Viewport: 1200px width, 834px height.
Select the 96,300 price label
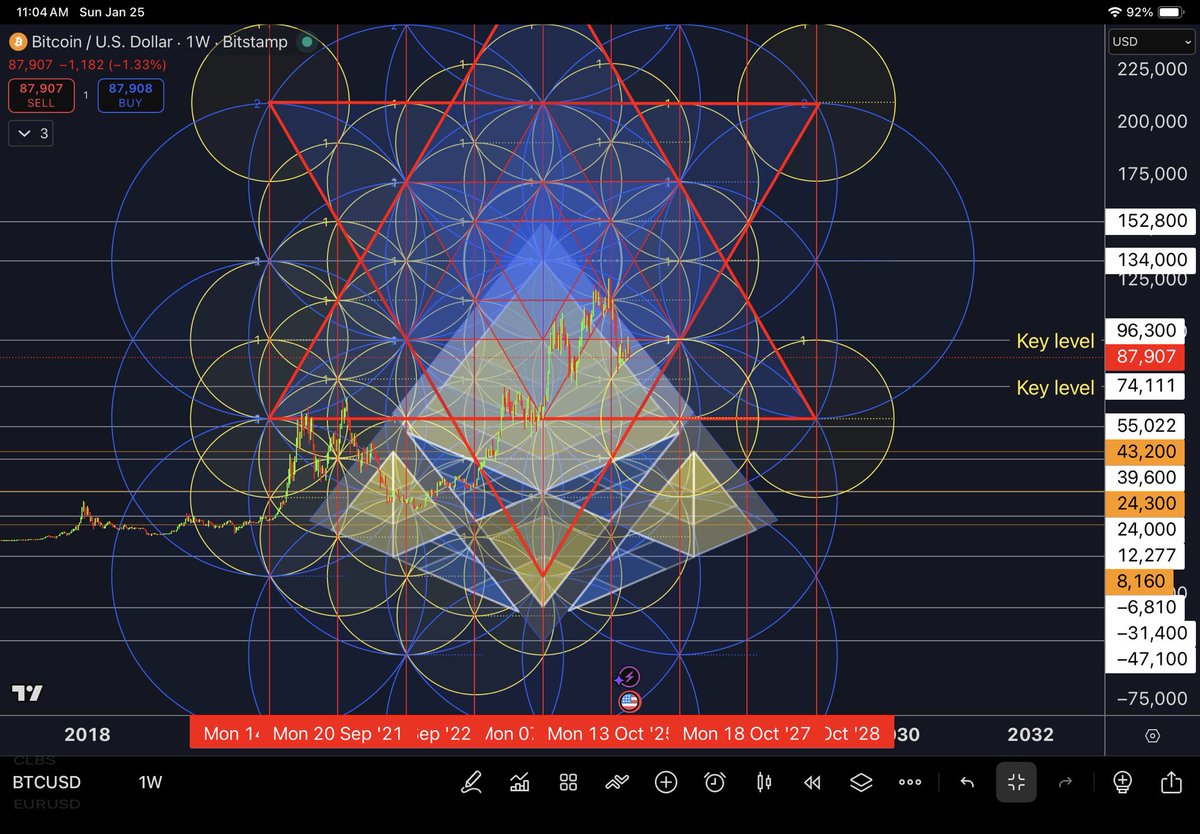click(1147, 331)
